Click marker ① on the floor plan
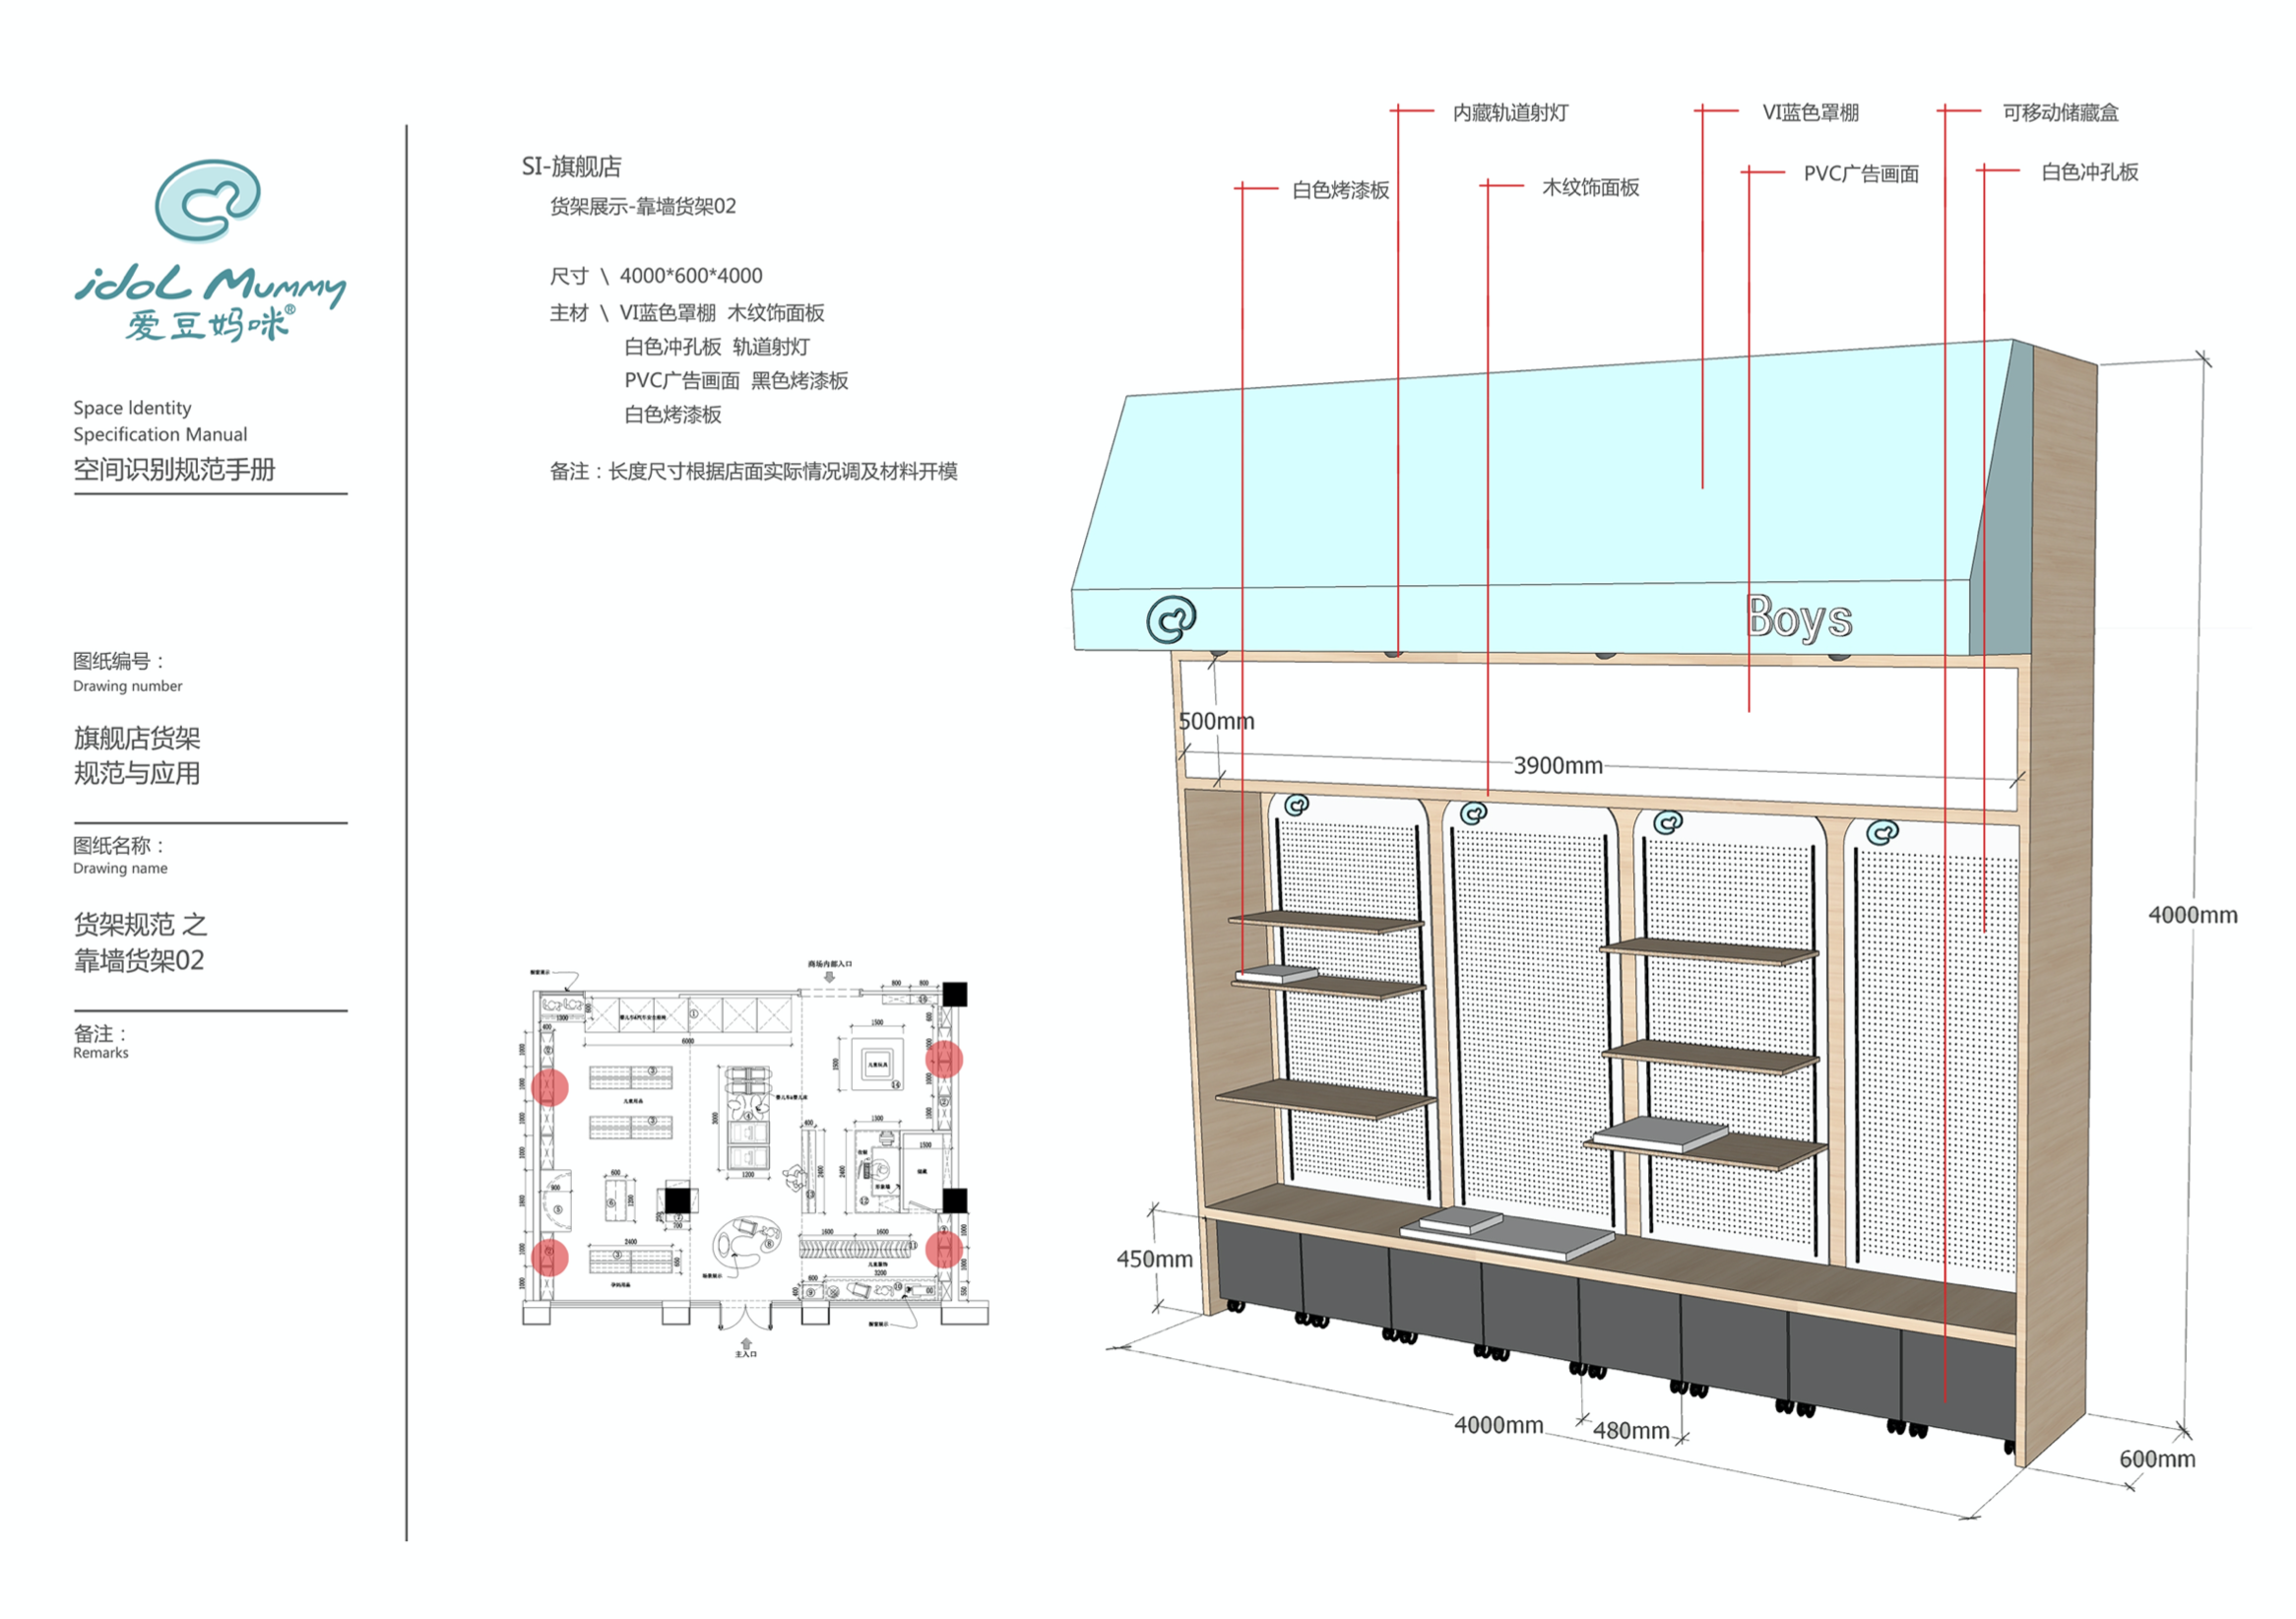 click(x=695, y=1014)
